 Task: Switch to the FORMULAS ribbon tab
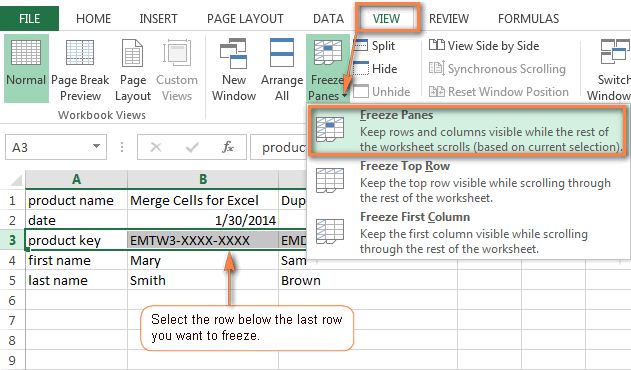[x=528, y=19]
